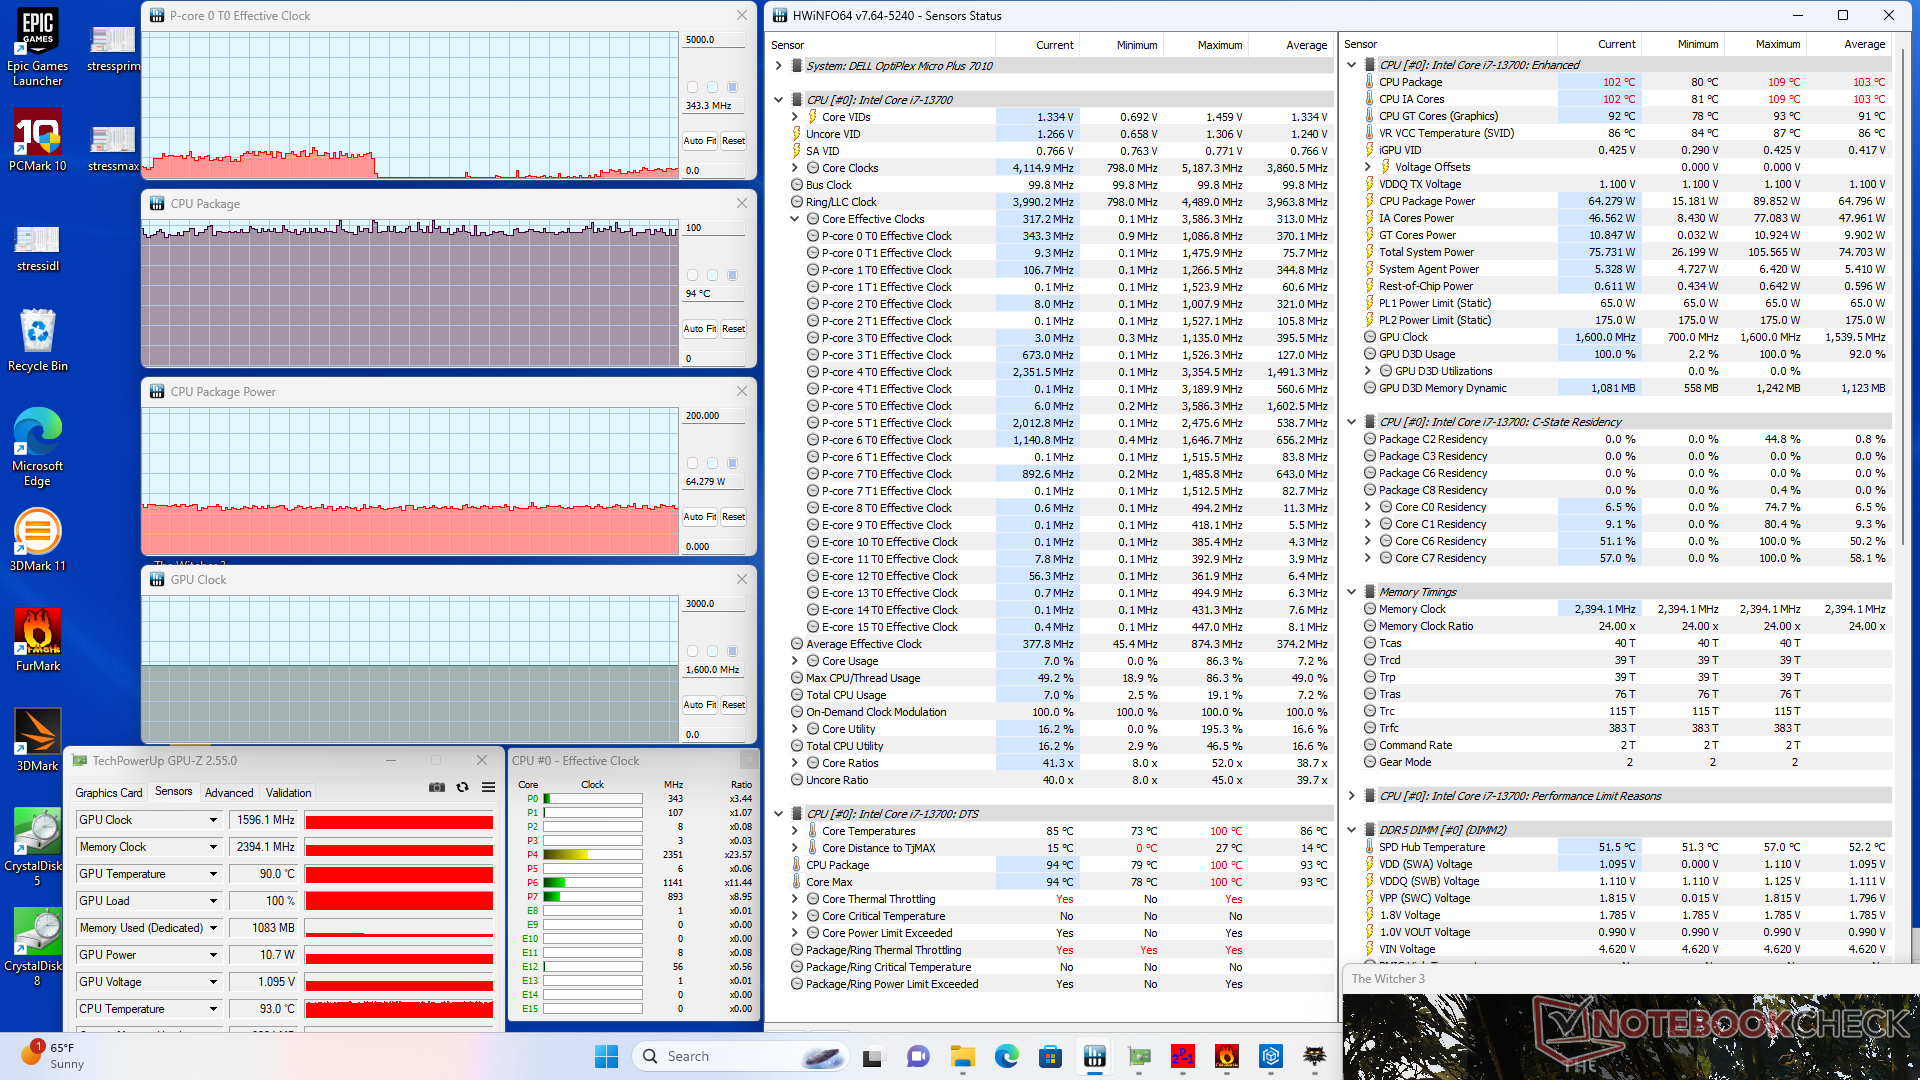Open the Advanced tab in GPU-Z

coord(229,793)
